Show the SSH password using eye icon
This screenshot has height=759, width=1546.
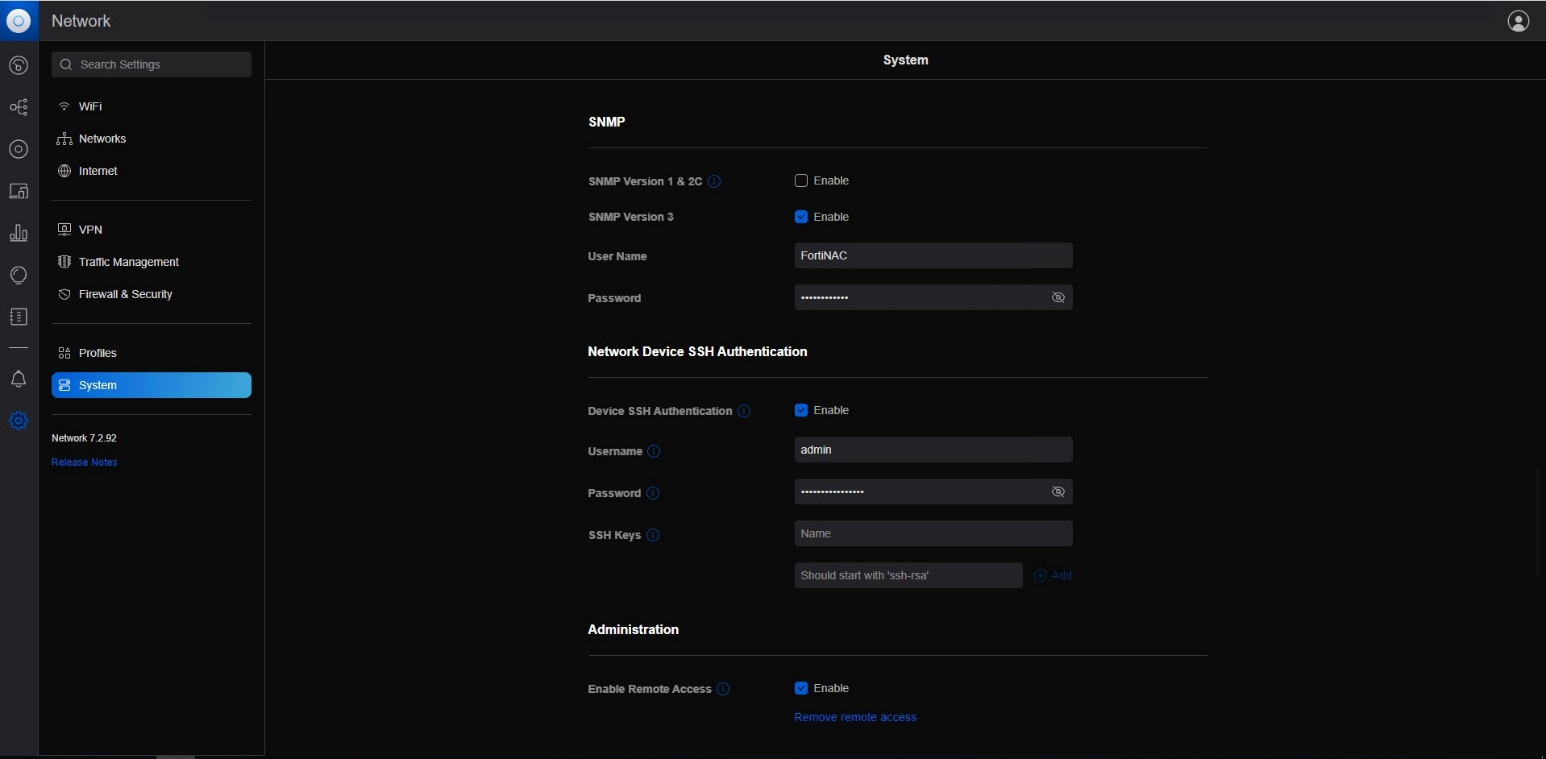(x=1058, y=491)
